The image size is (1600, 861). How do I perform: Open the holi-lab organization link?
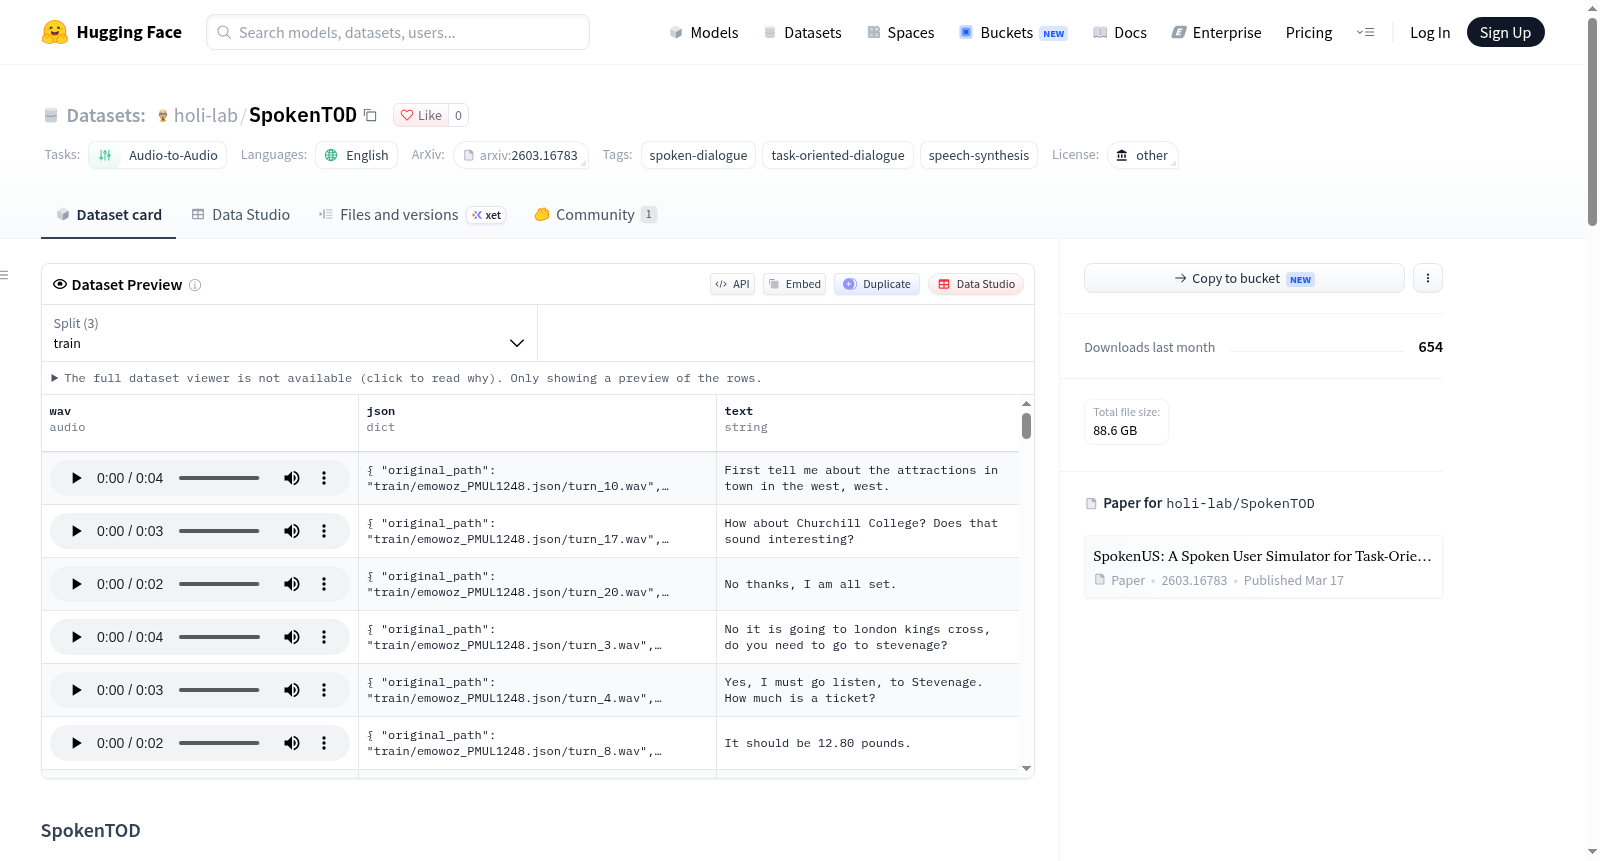[x=205, y=115]
